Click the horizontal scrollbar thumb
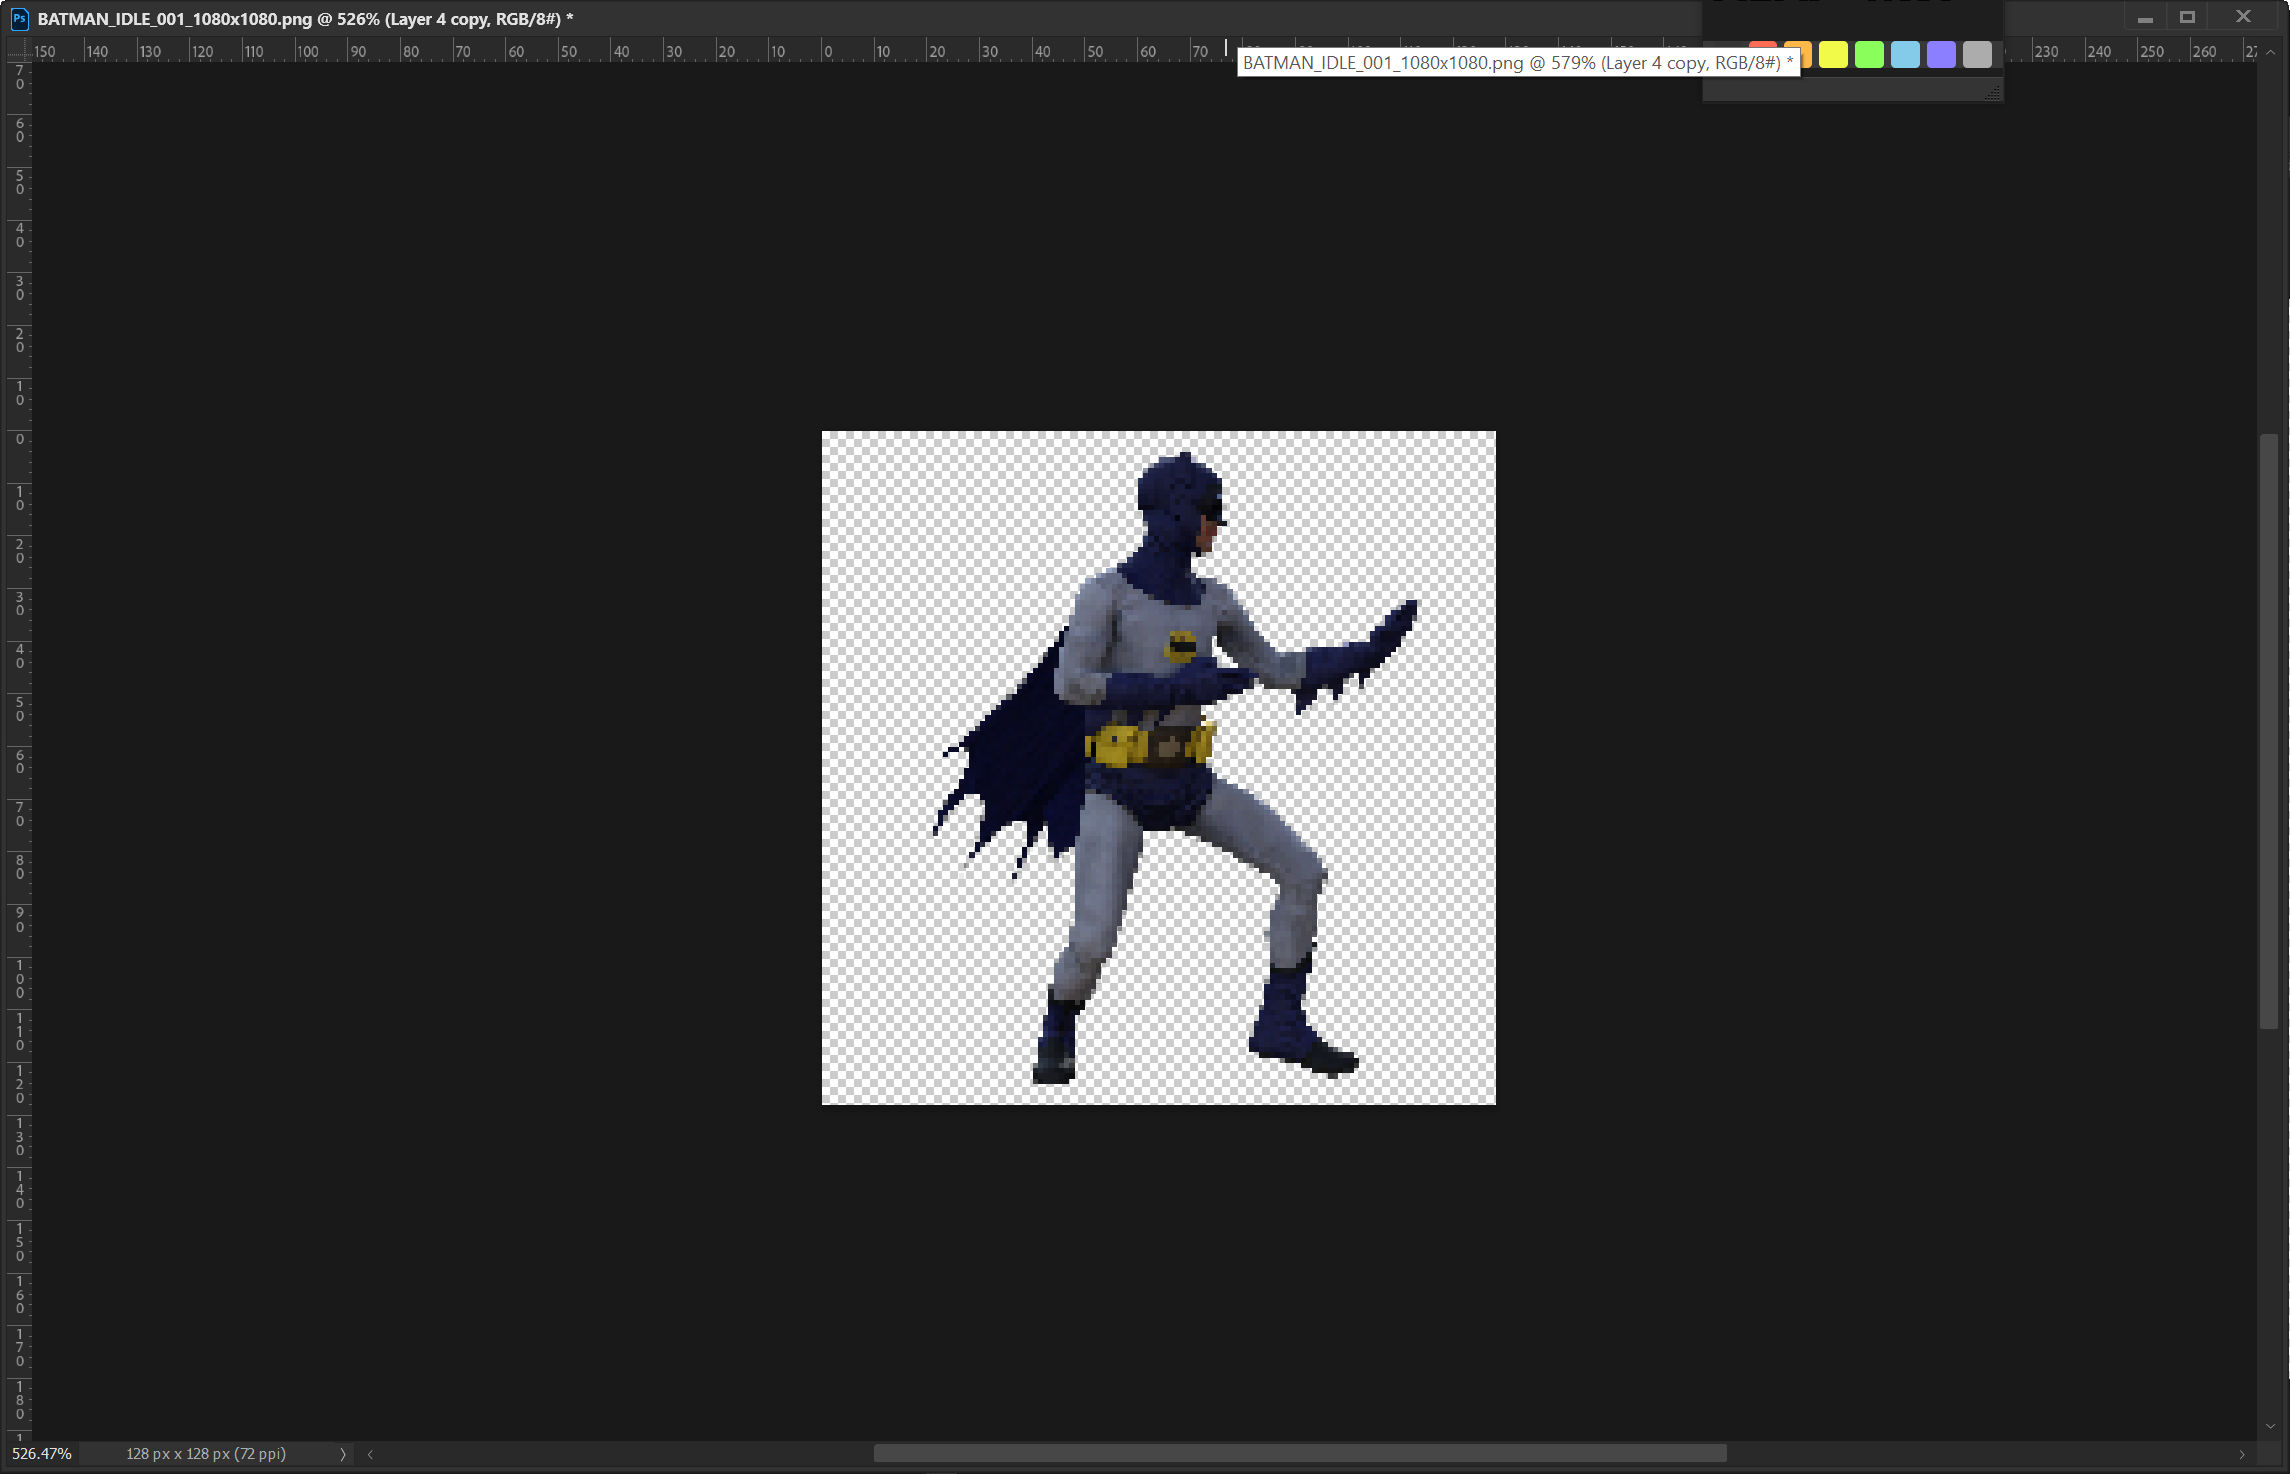This screenshot has width=2290, height=1474. (x=1300, y=1454)
